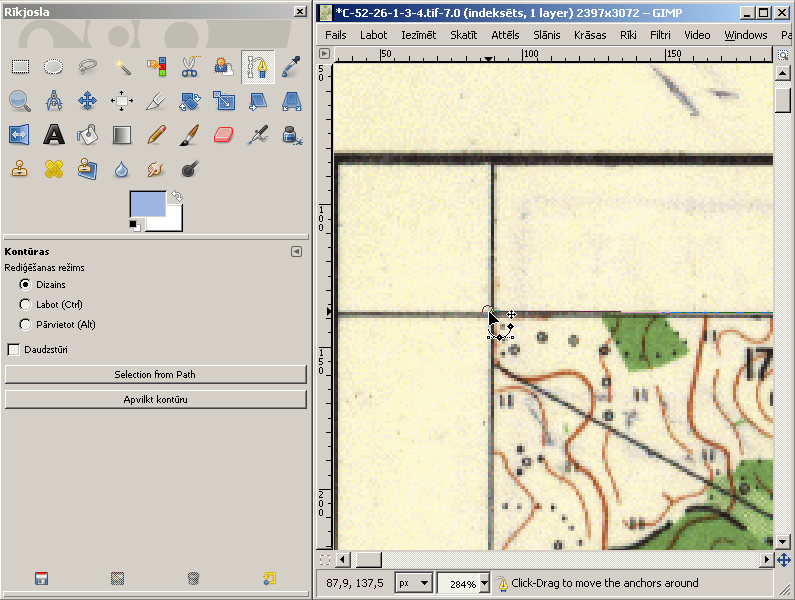Select the Scissors Select tool
Image resolution: width=795 pixels, height=600 pixels.
tap(190, 66)
